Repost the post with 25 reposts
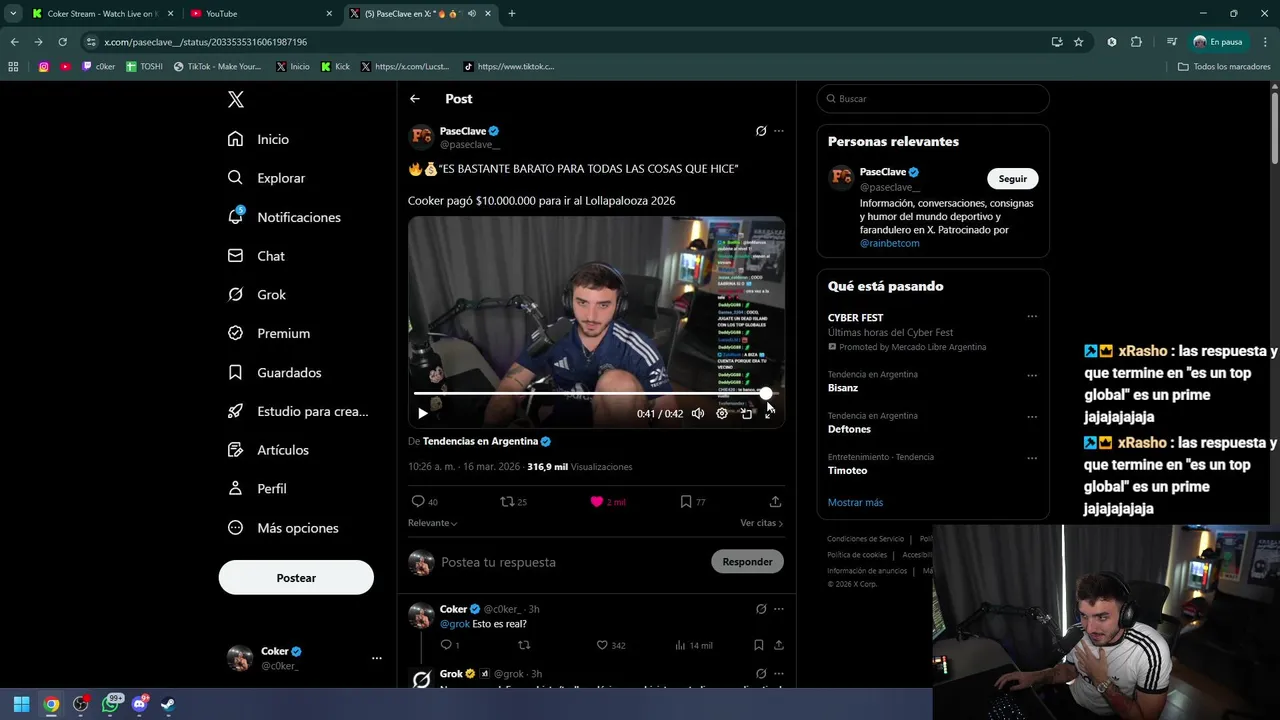This screenshot has width=1280, height=720. tap(513, 502)
